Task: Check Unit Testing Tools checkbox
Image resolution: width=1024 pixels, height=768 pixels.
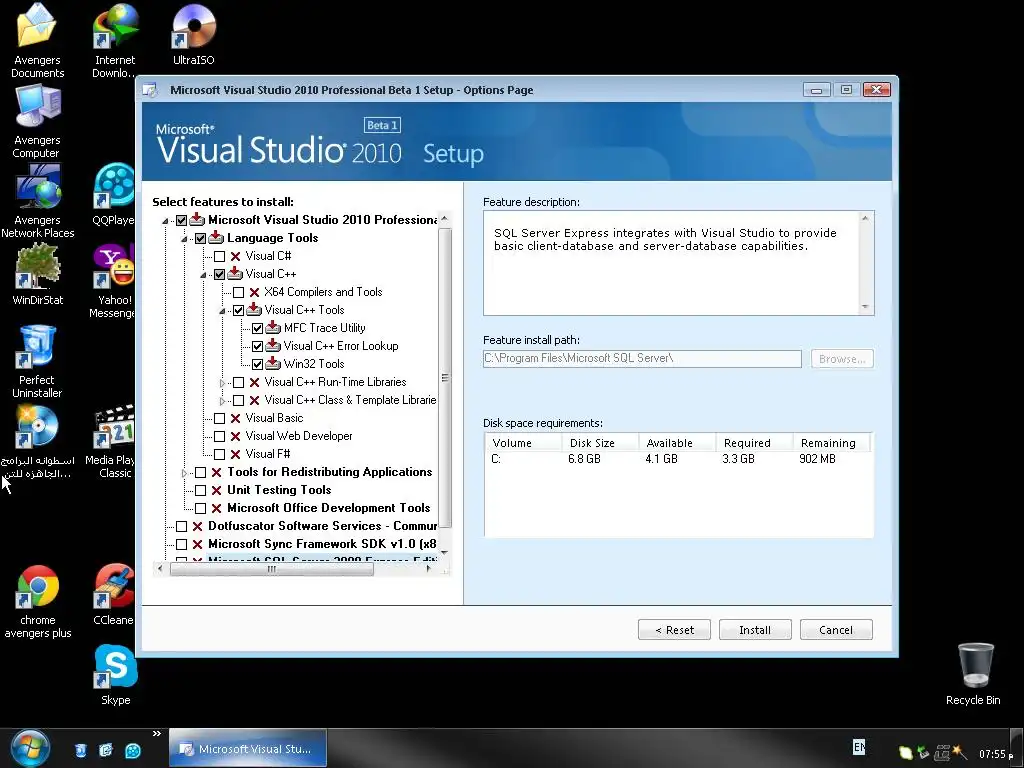Action: coord(200,490)
